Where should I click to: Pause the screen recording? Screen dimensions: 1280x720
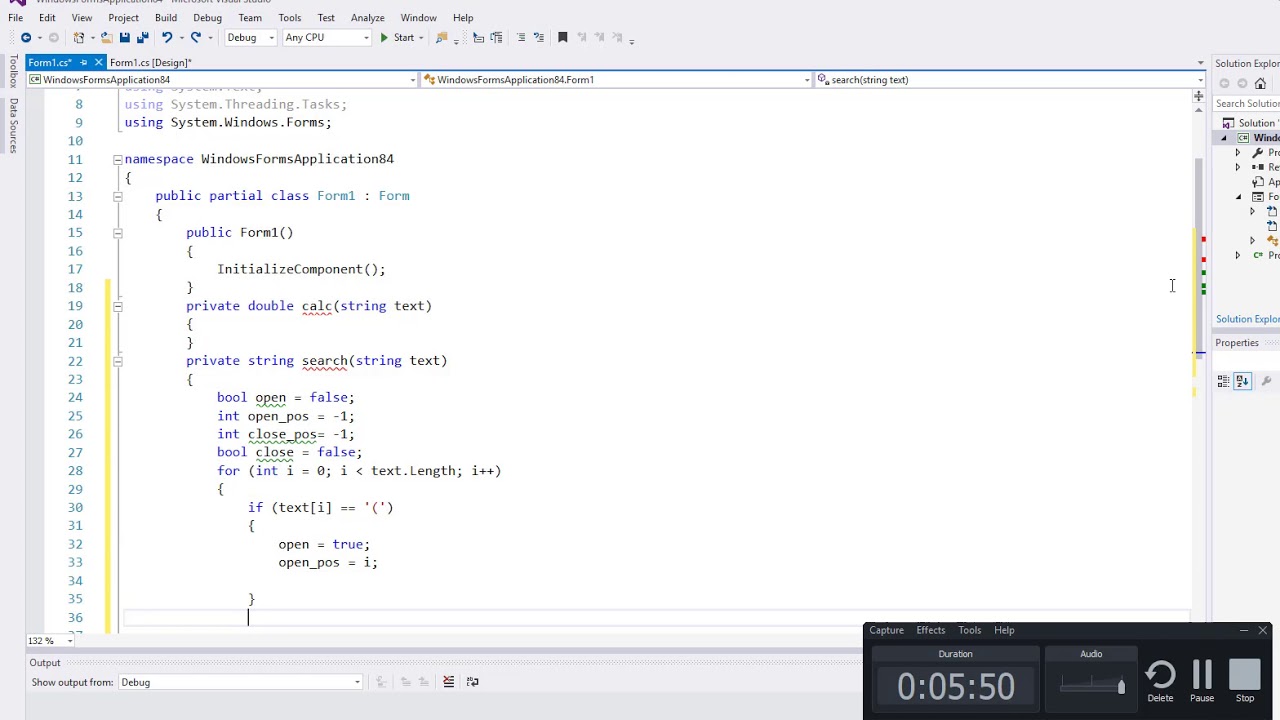point(1202,681)
